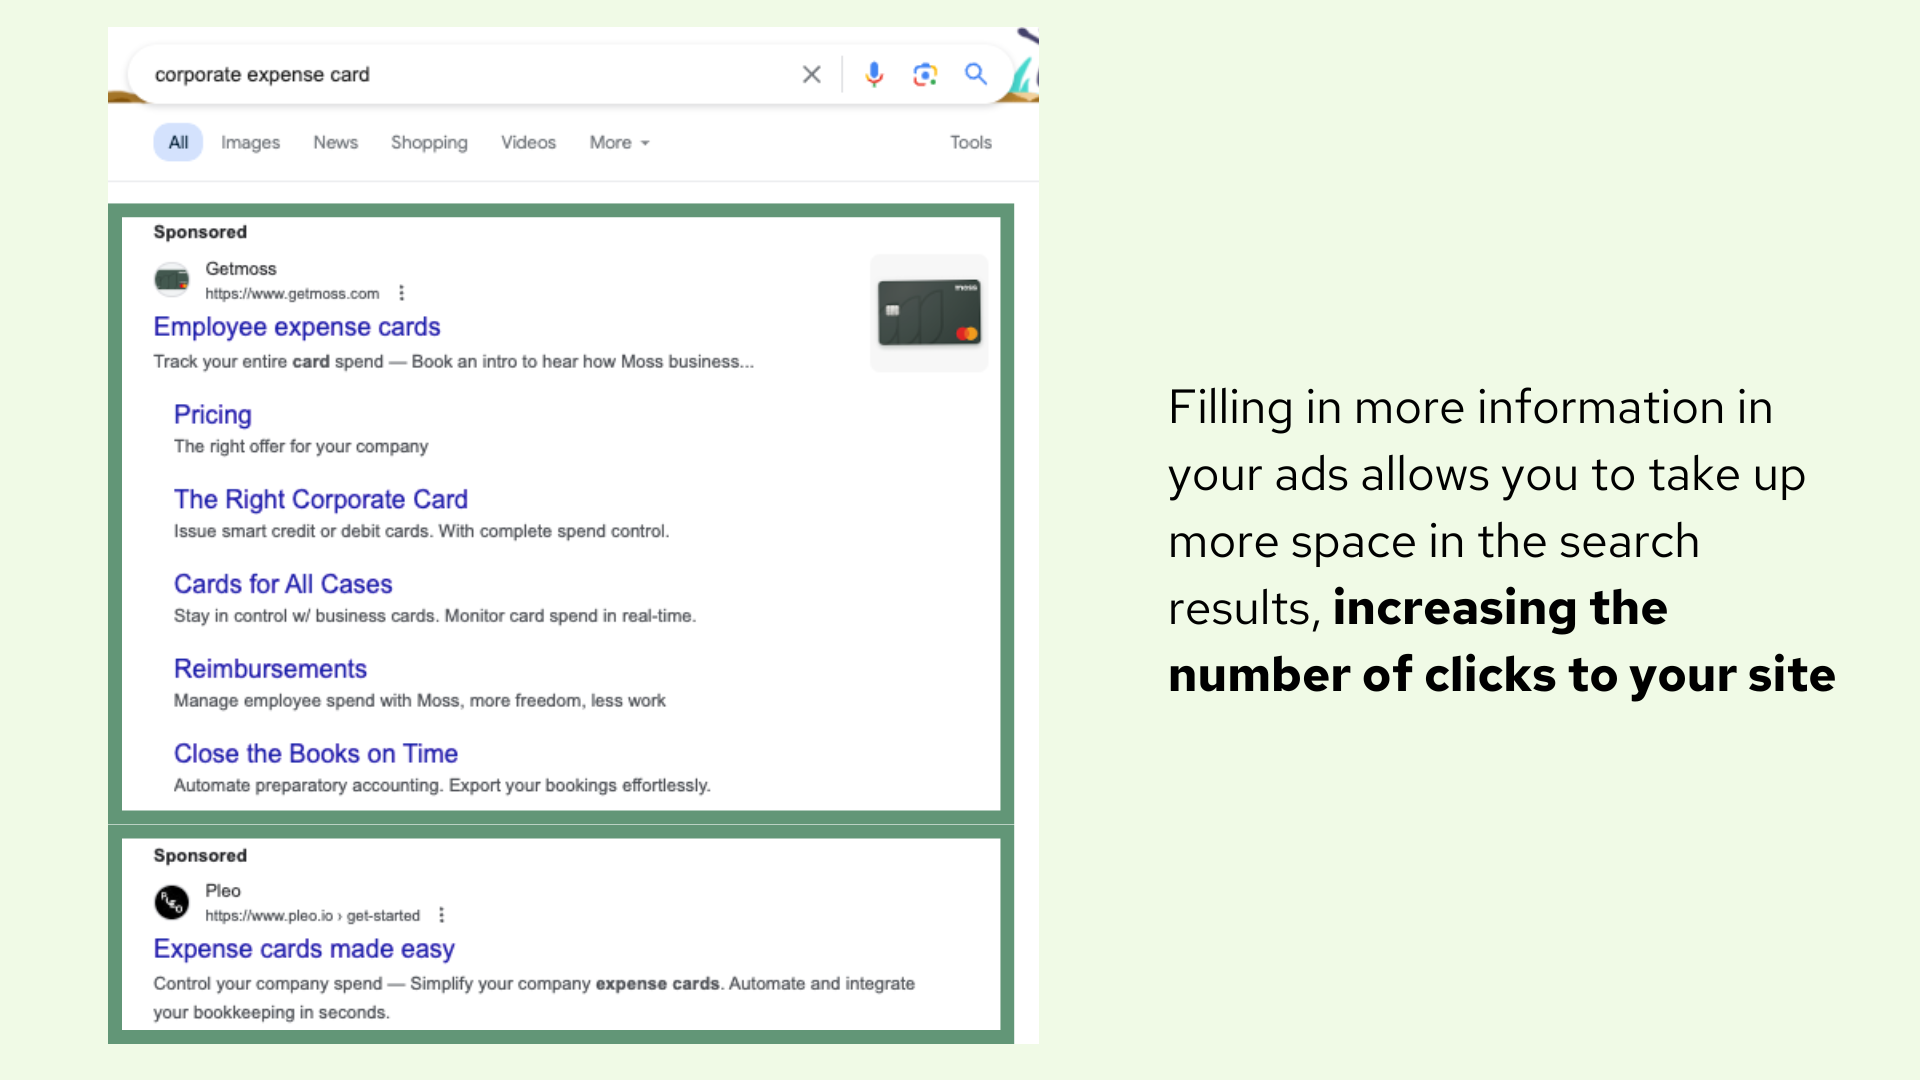Click "Issue smart credit or debit cards" description
The width and height of the screenshot is (1920, 1080).
(421, 531)
